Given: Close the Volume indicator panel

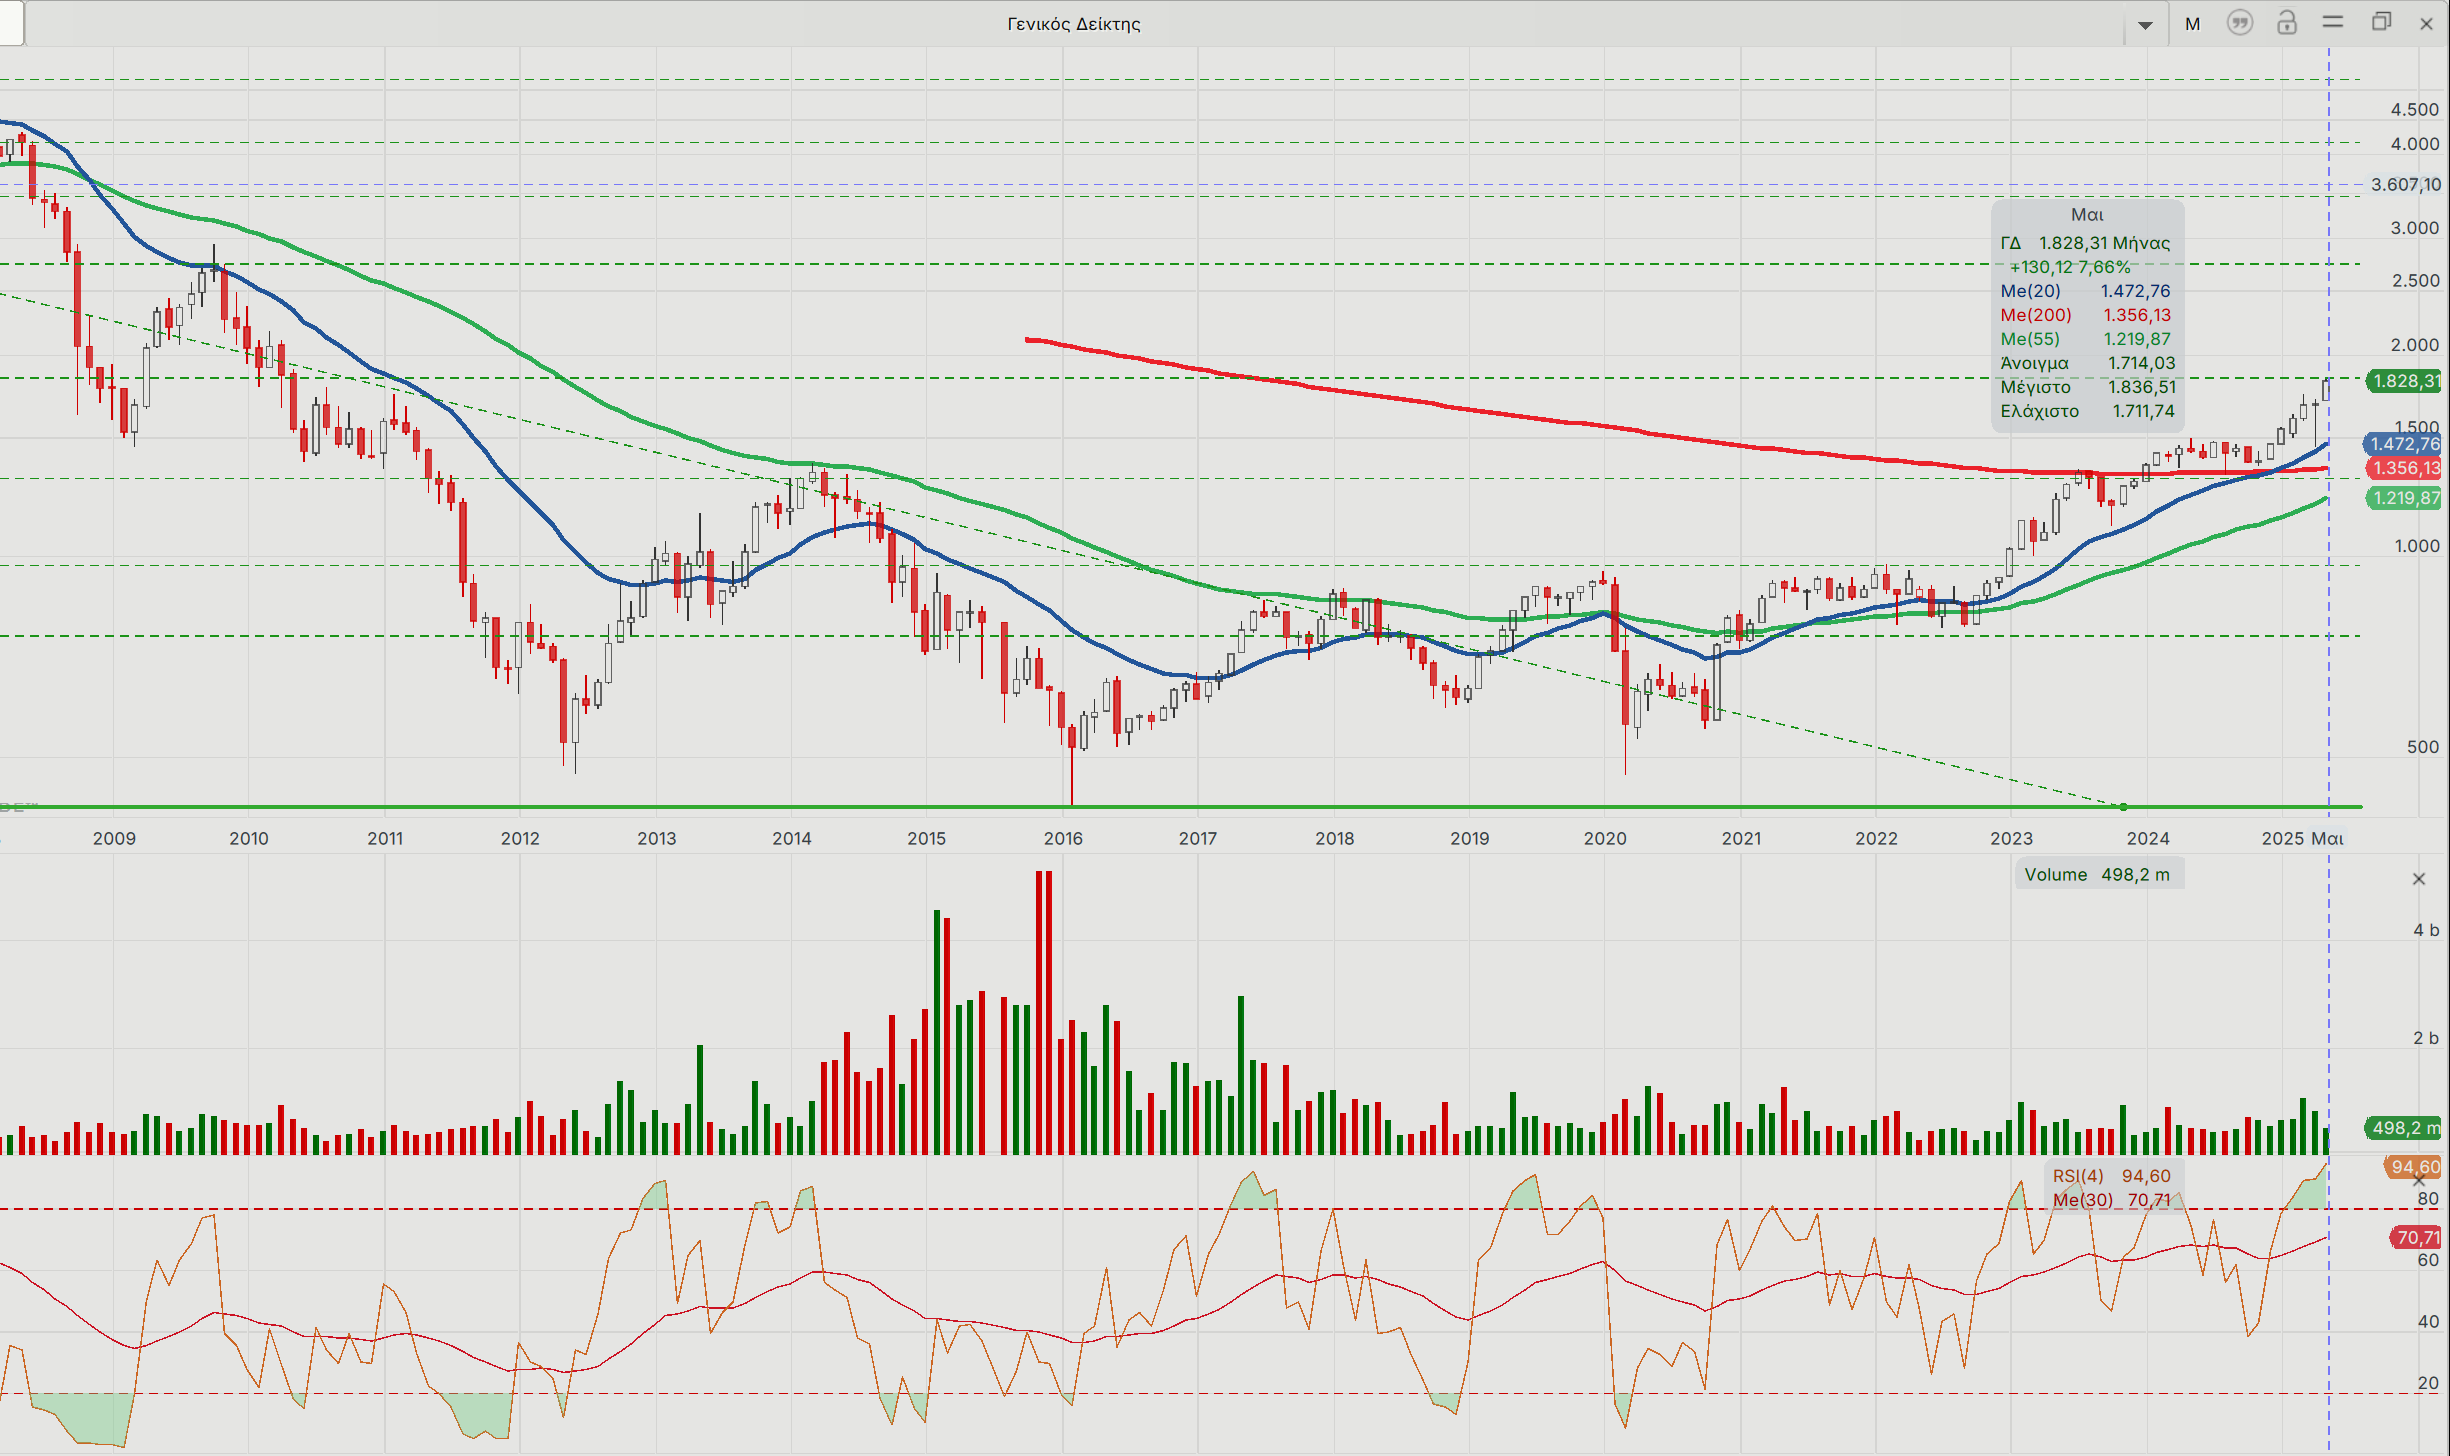Looking at the screenshot, I should click(x=2419, y=879).
